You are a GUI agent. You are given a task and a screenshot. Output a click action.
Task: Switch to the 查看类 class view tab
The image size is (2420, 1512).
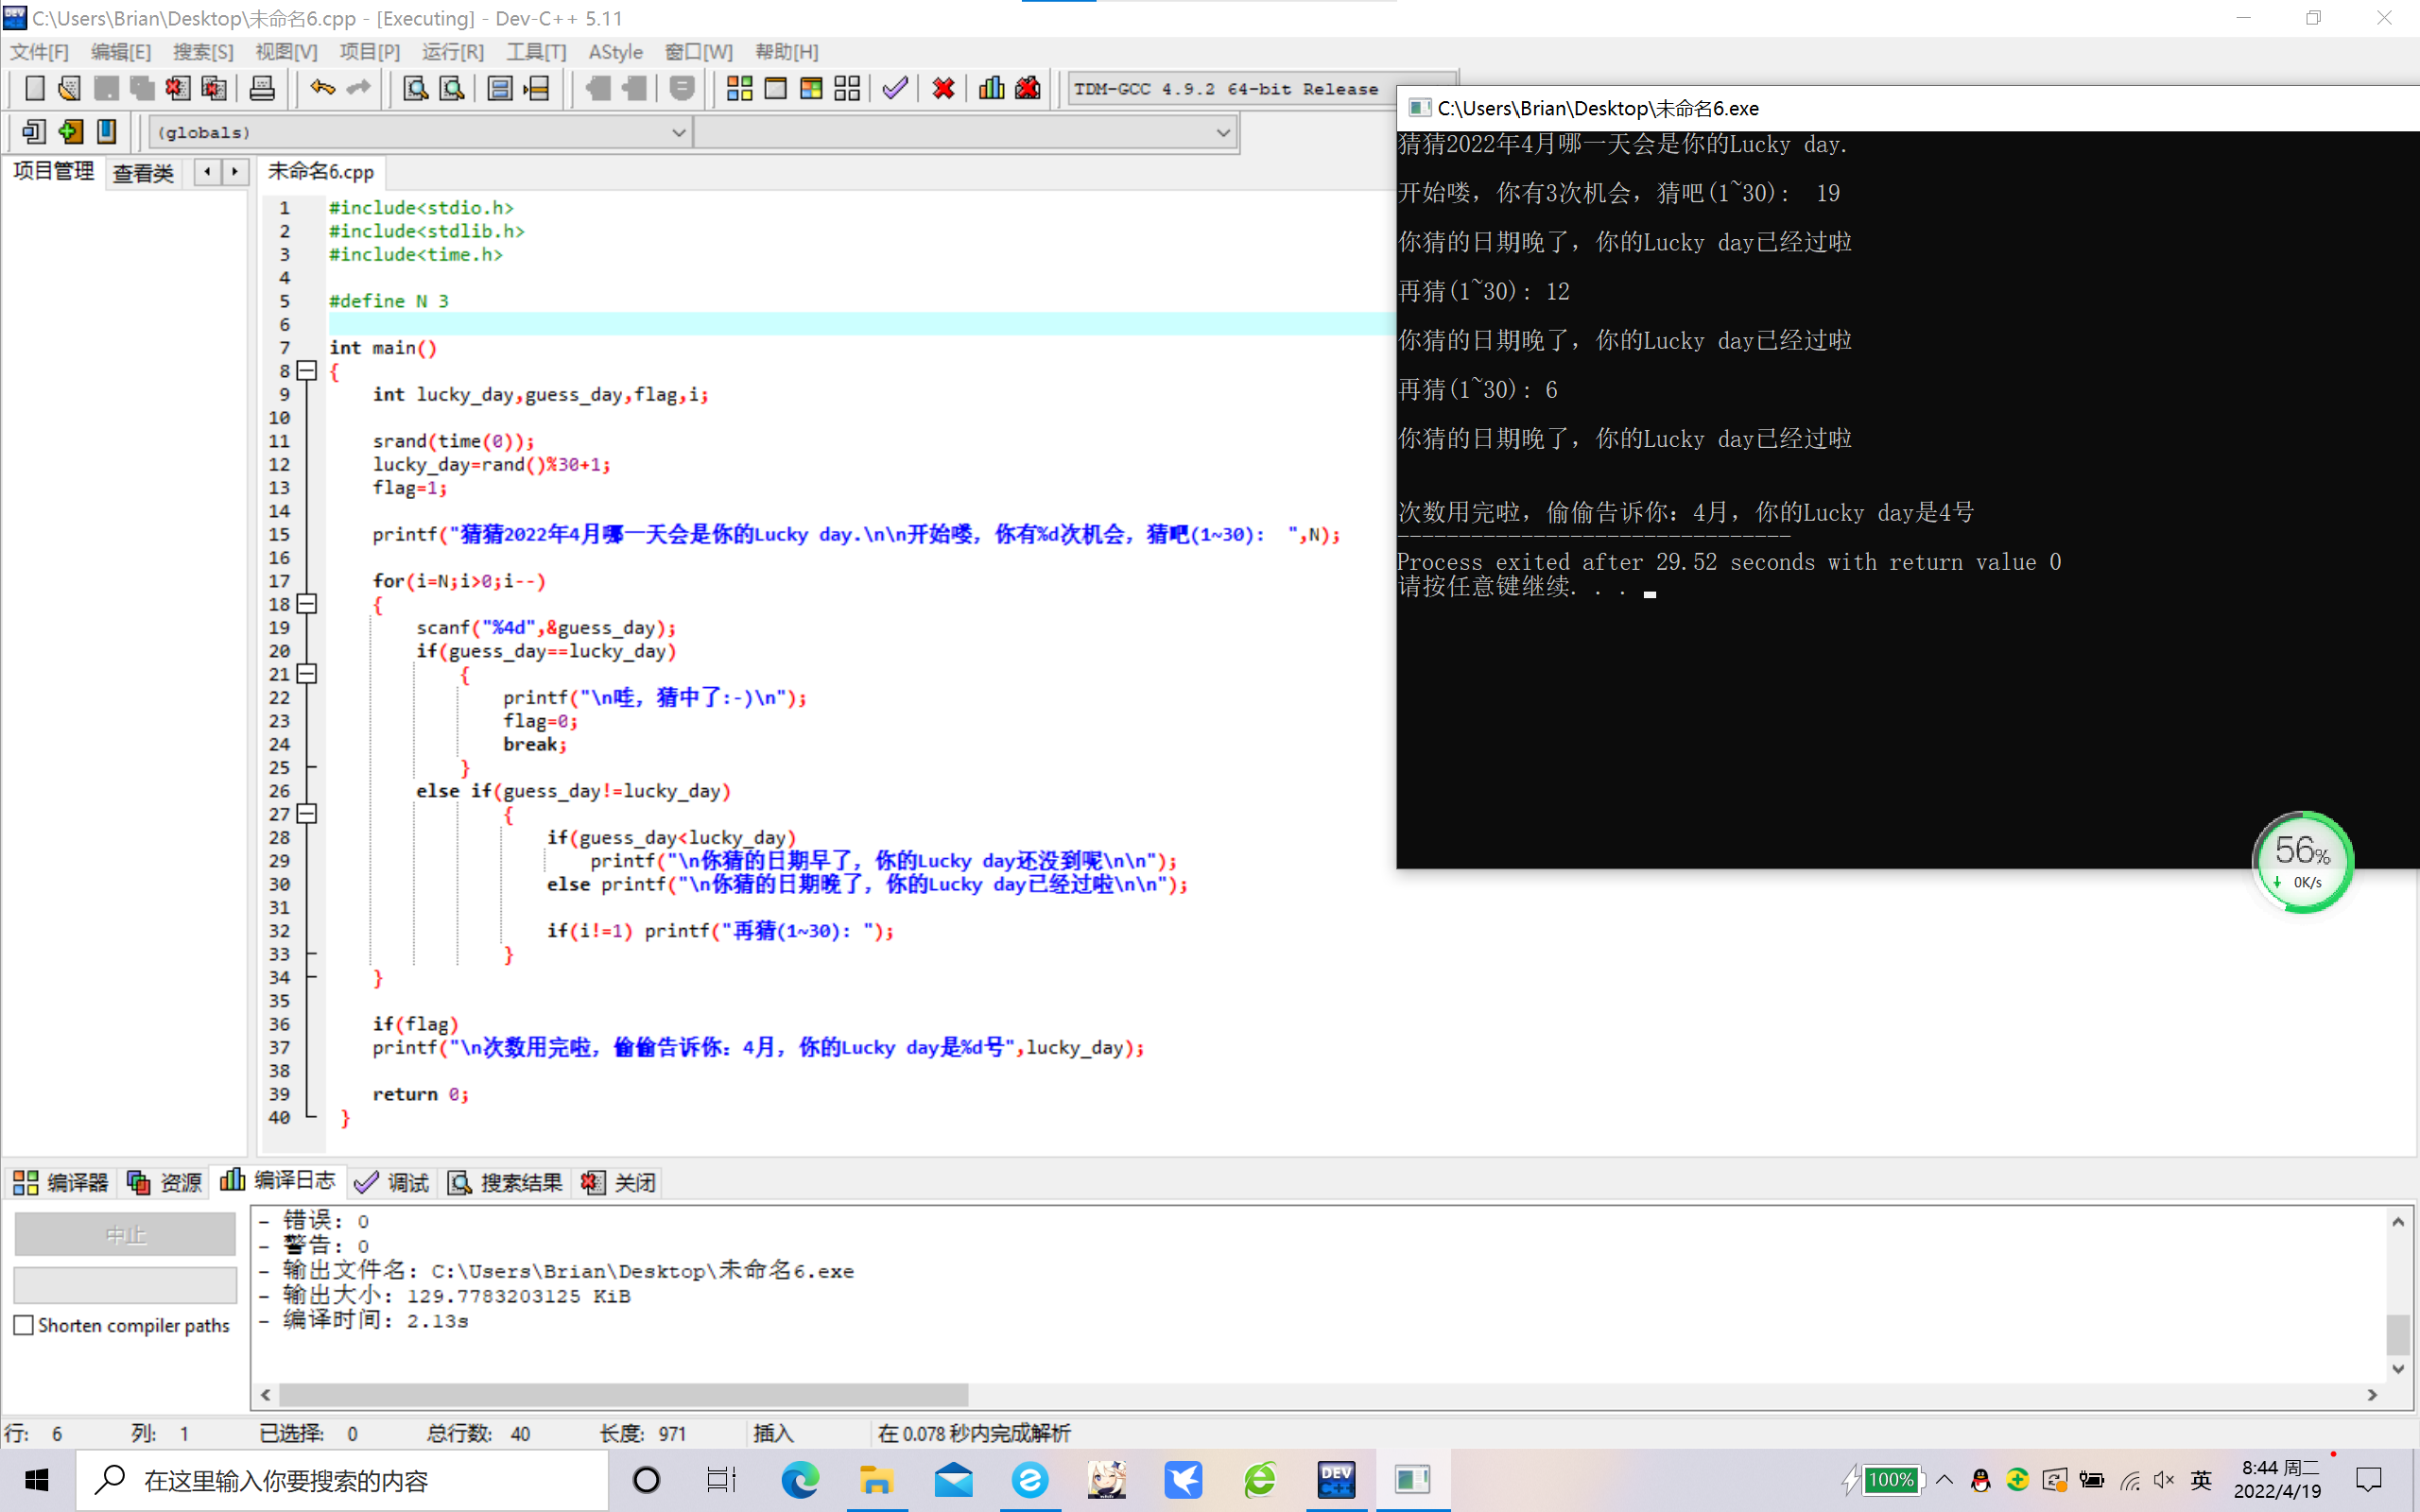coord(143,173)
